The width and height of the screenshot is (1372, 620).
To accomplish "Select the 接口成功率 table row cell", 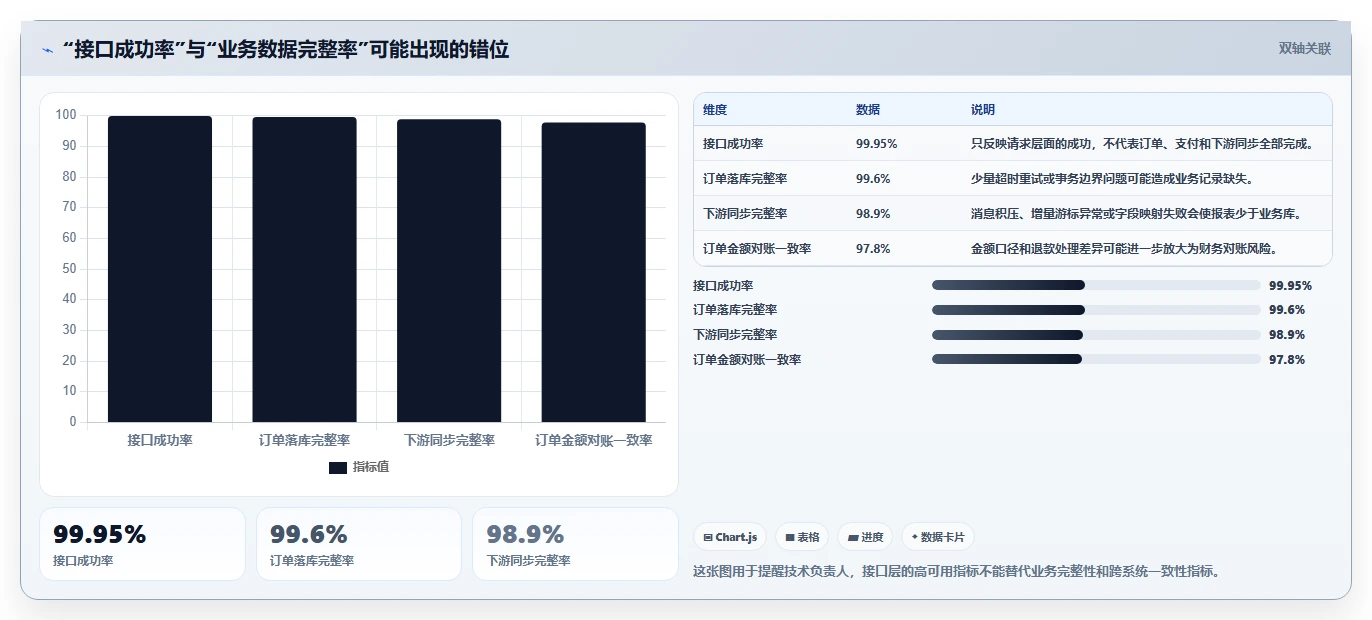I will [x=733, y=144].
